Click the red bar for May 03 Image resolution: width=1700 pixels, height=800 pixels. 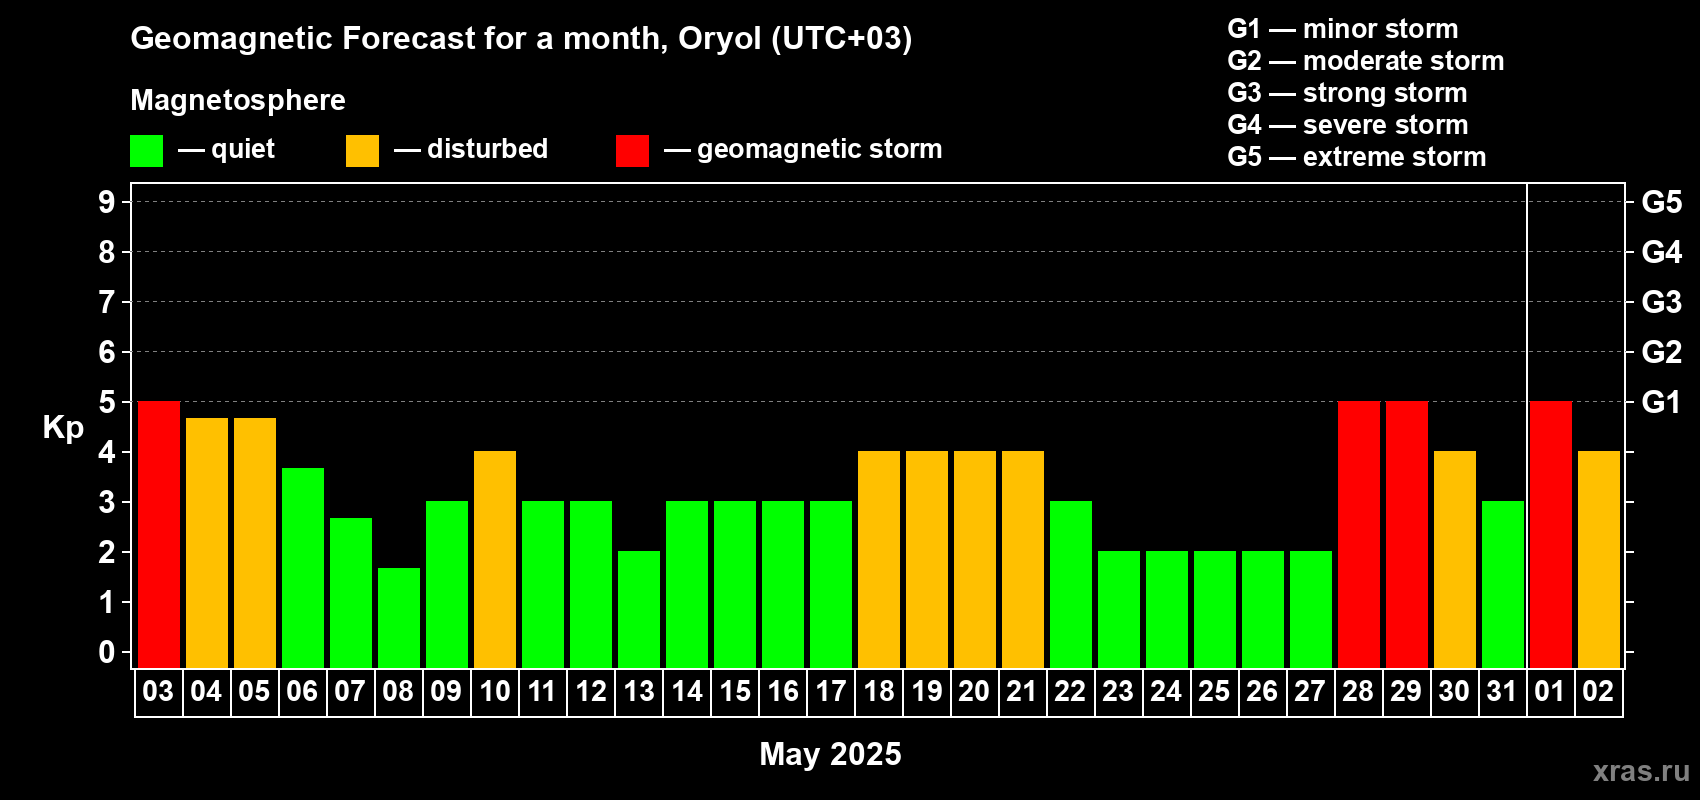[159, 534]
